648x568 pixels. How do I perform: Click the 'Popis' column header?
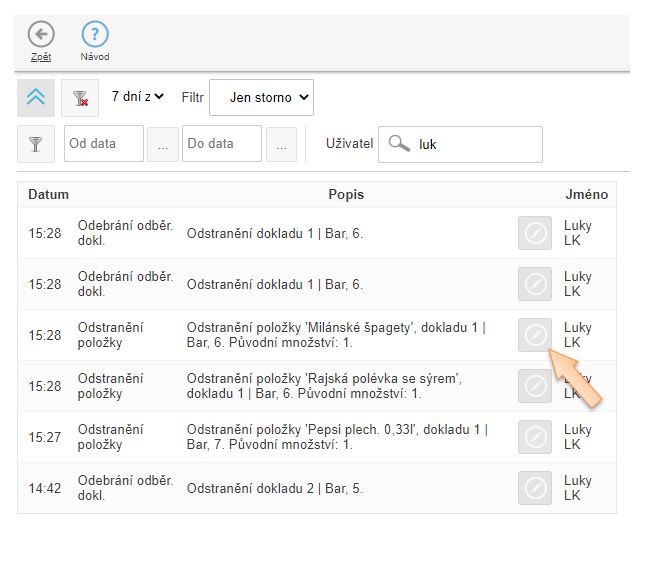click(x=346, y=194)
